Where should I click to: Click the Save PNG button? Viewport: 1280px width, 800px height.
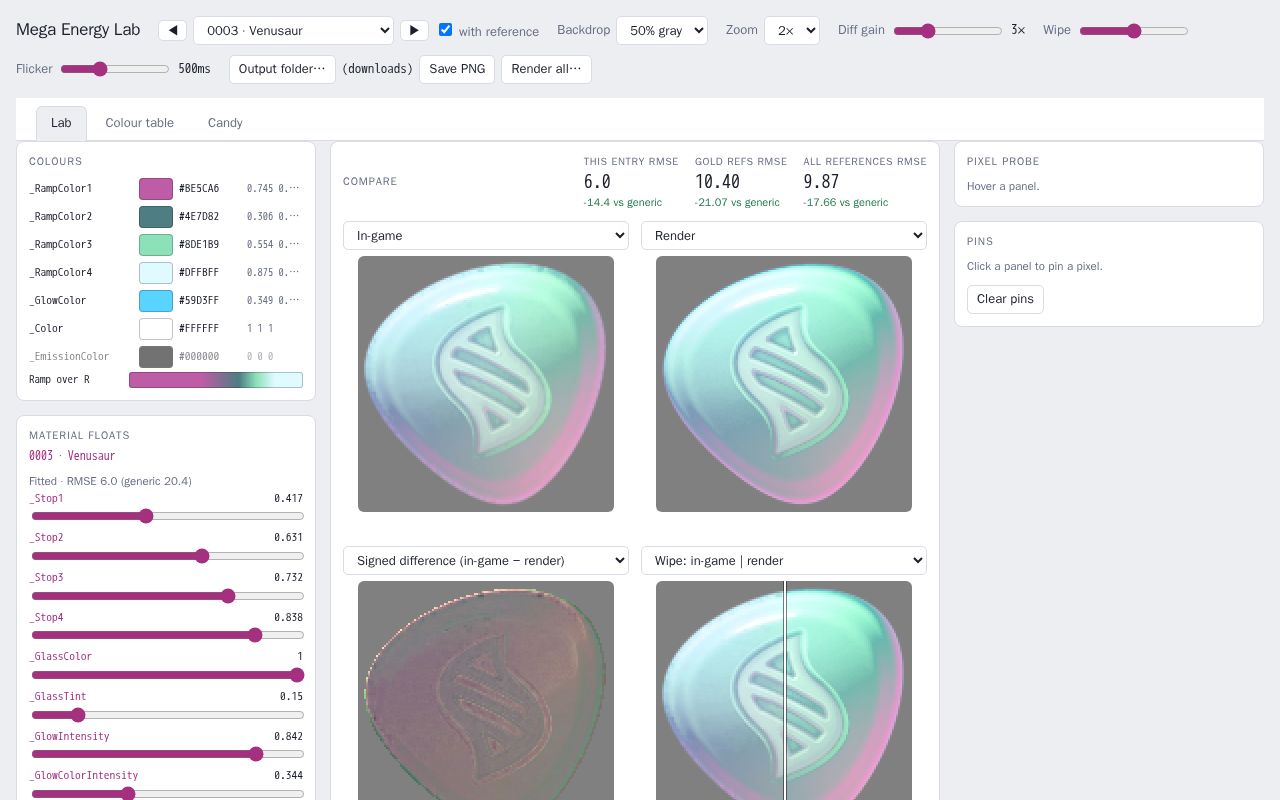(x=457, y=69)
